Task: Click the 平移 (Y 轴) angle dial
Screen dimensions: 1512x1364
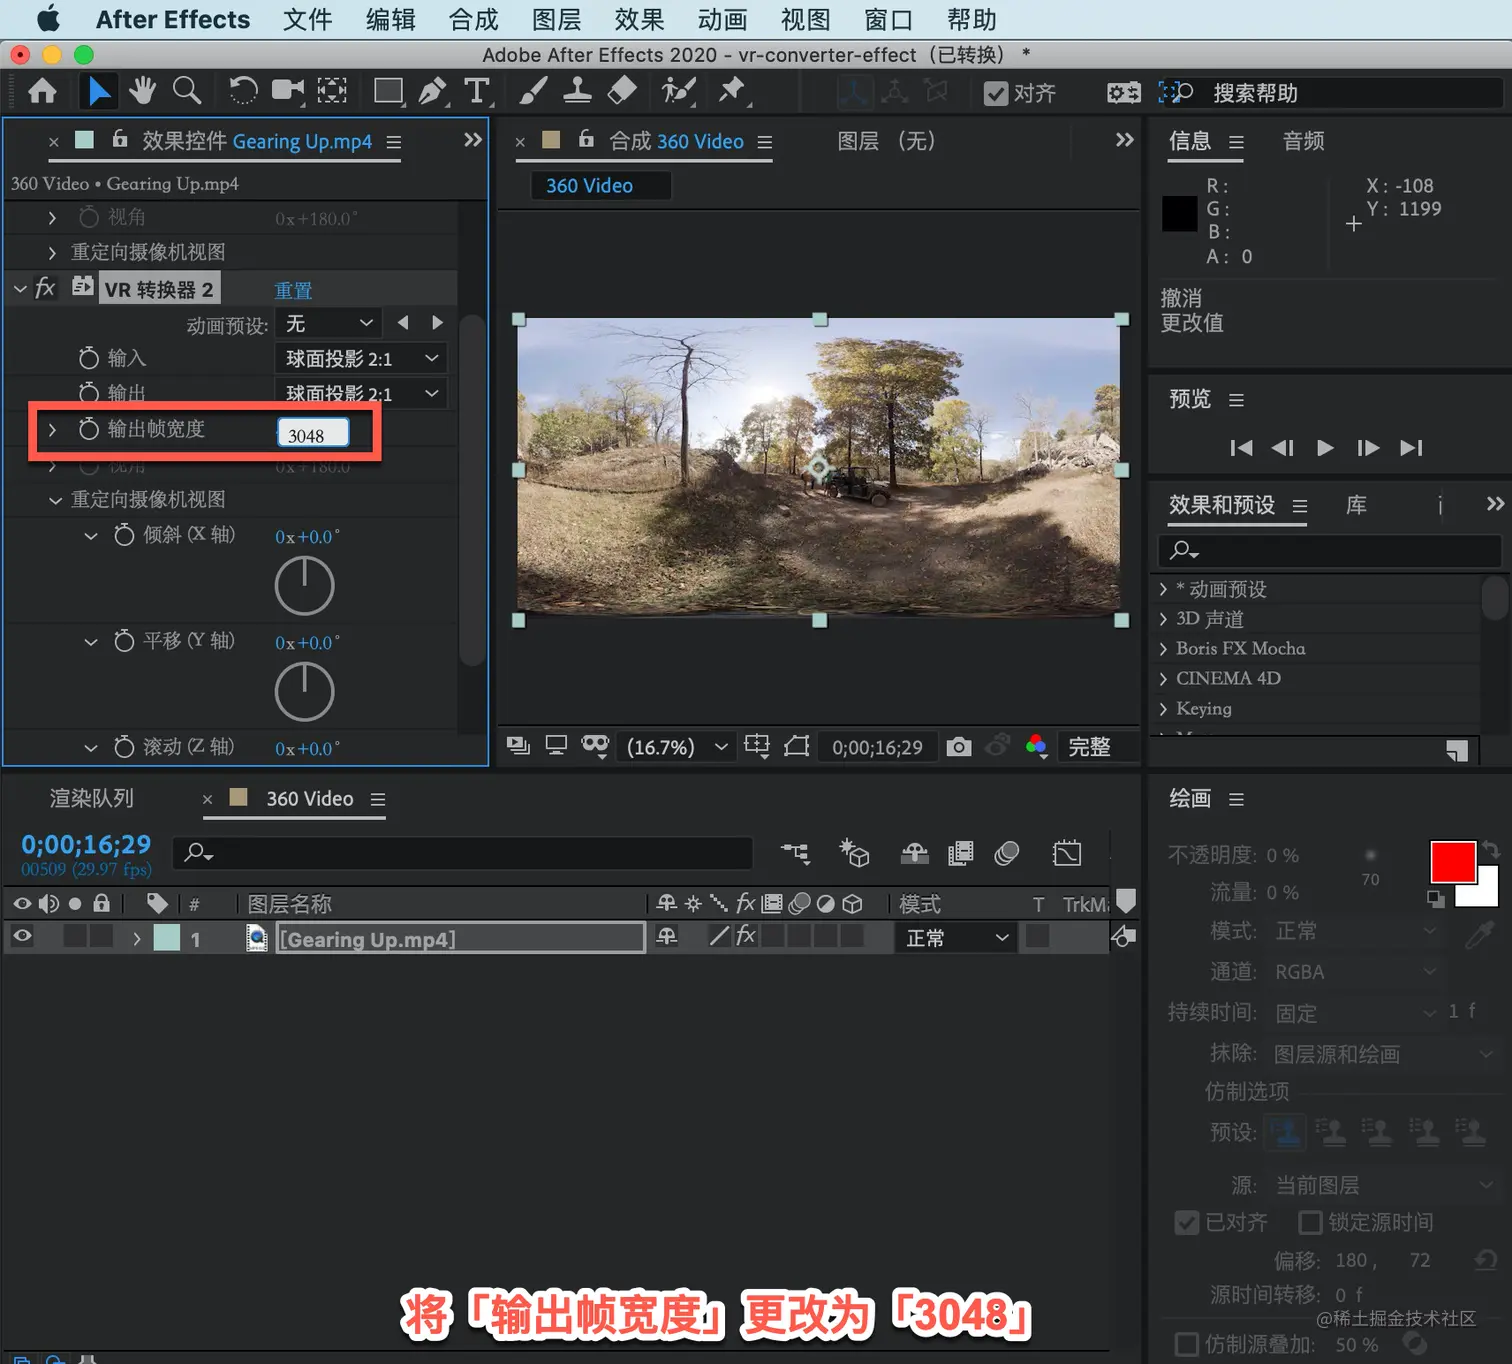Action: (x=304, y=691)
